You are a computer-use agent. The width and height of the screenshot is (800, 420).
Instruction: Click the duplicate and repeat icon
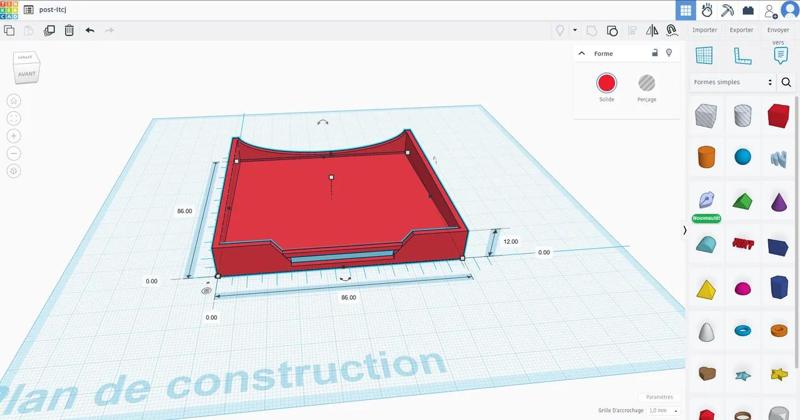point(49,31)
